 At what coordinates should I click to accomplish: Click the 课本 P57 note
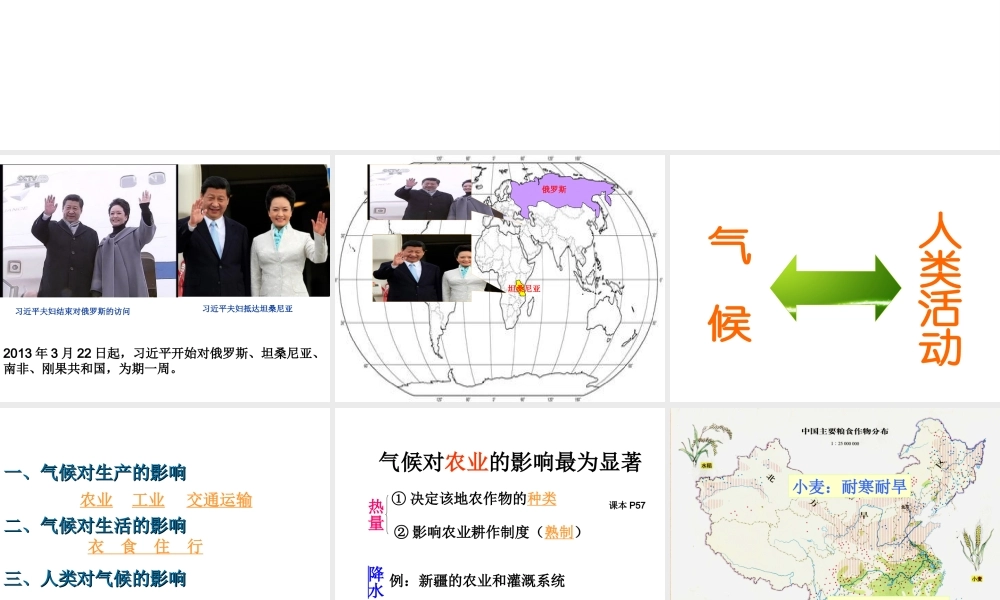(627, 505)
